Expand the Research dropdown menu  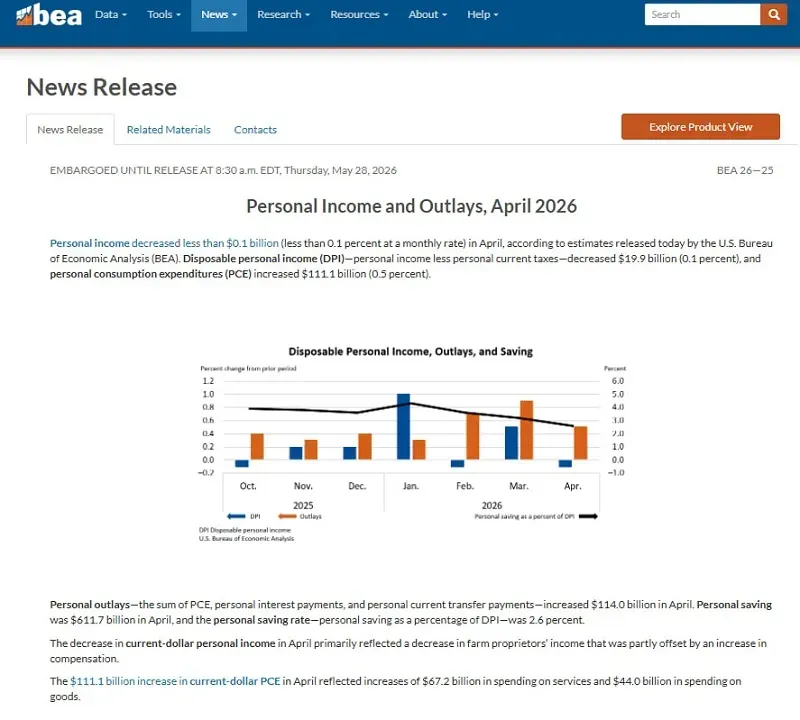coord(283,14)
